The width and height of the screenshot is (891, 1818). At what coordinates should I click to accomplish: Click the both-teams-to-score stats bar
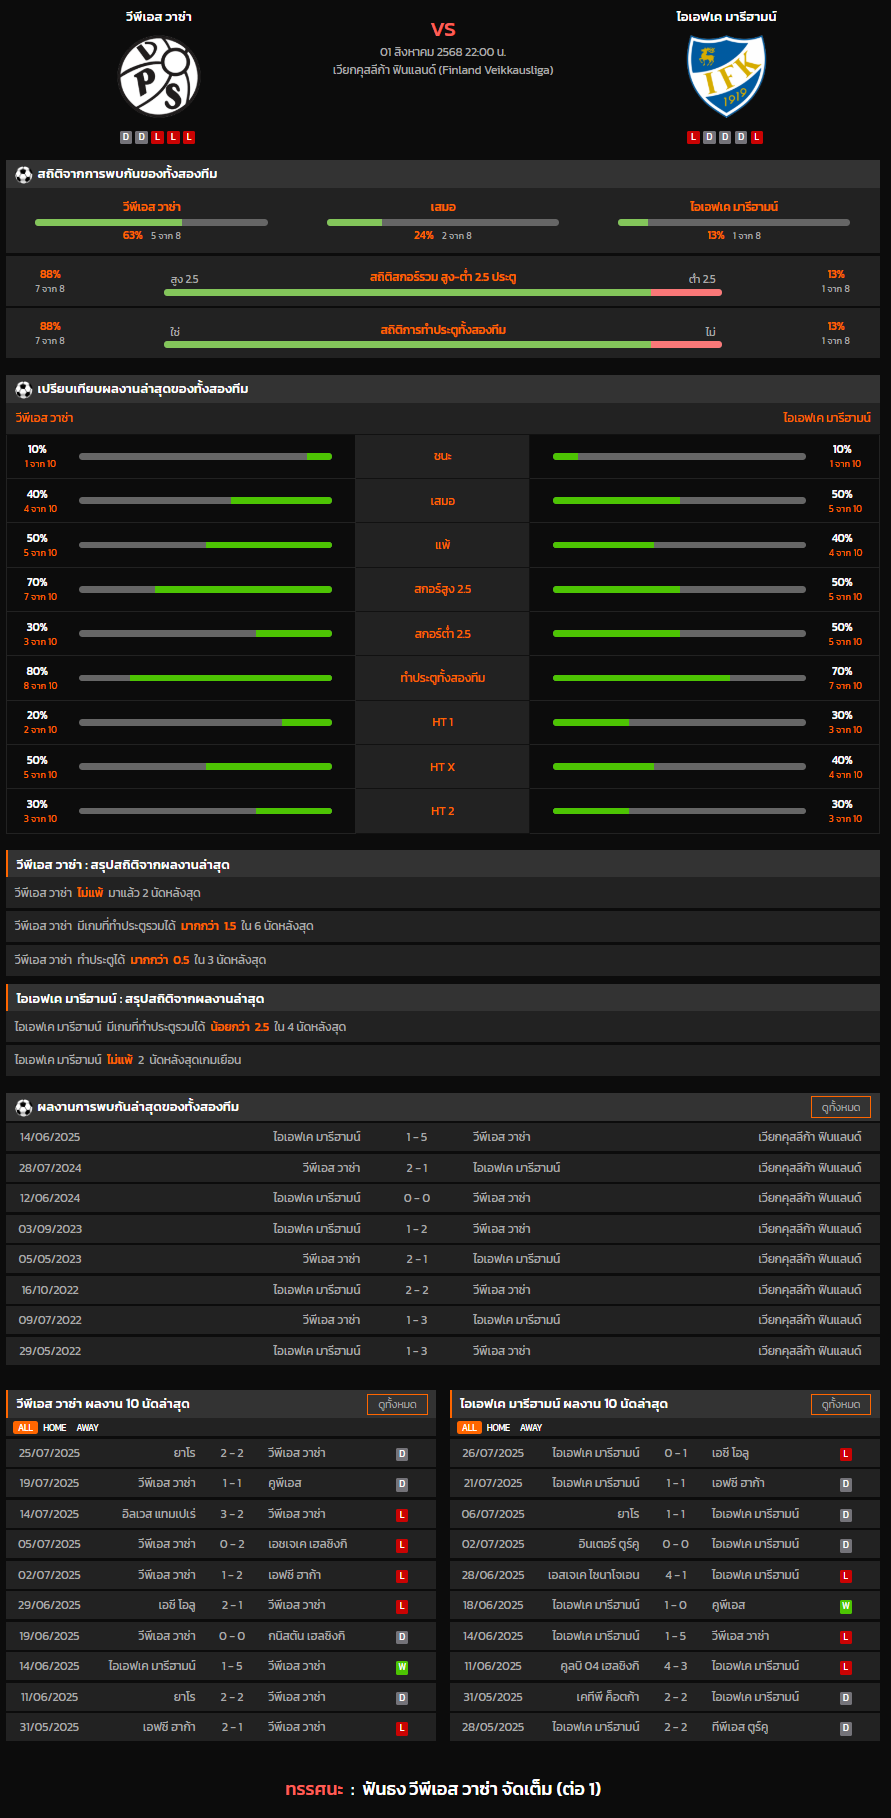tap(443, 344)
